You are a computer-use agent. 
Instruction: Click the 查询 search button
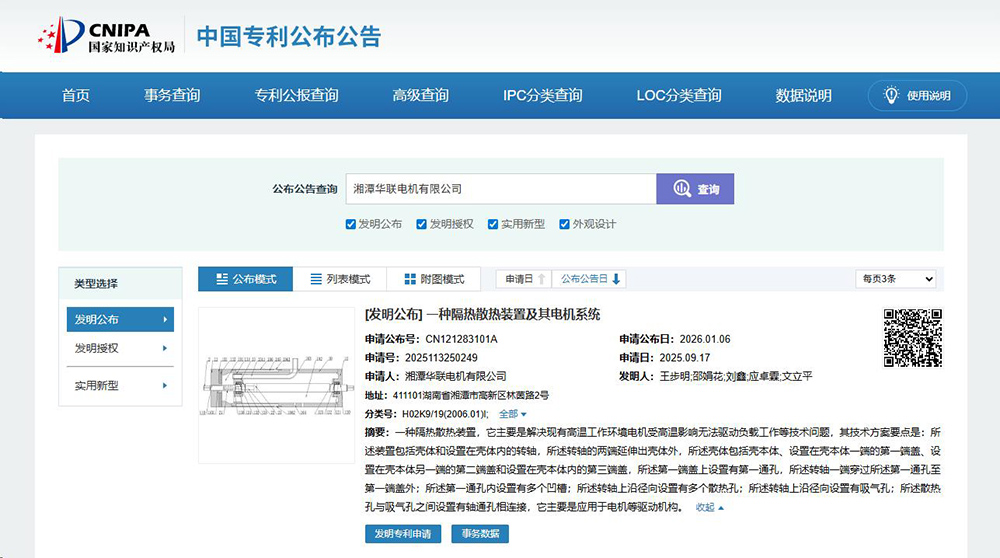click(x=696, y=188)
